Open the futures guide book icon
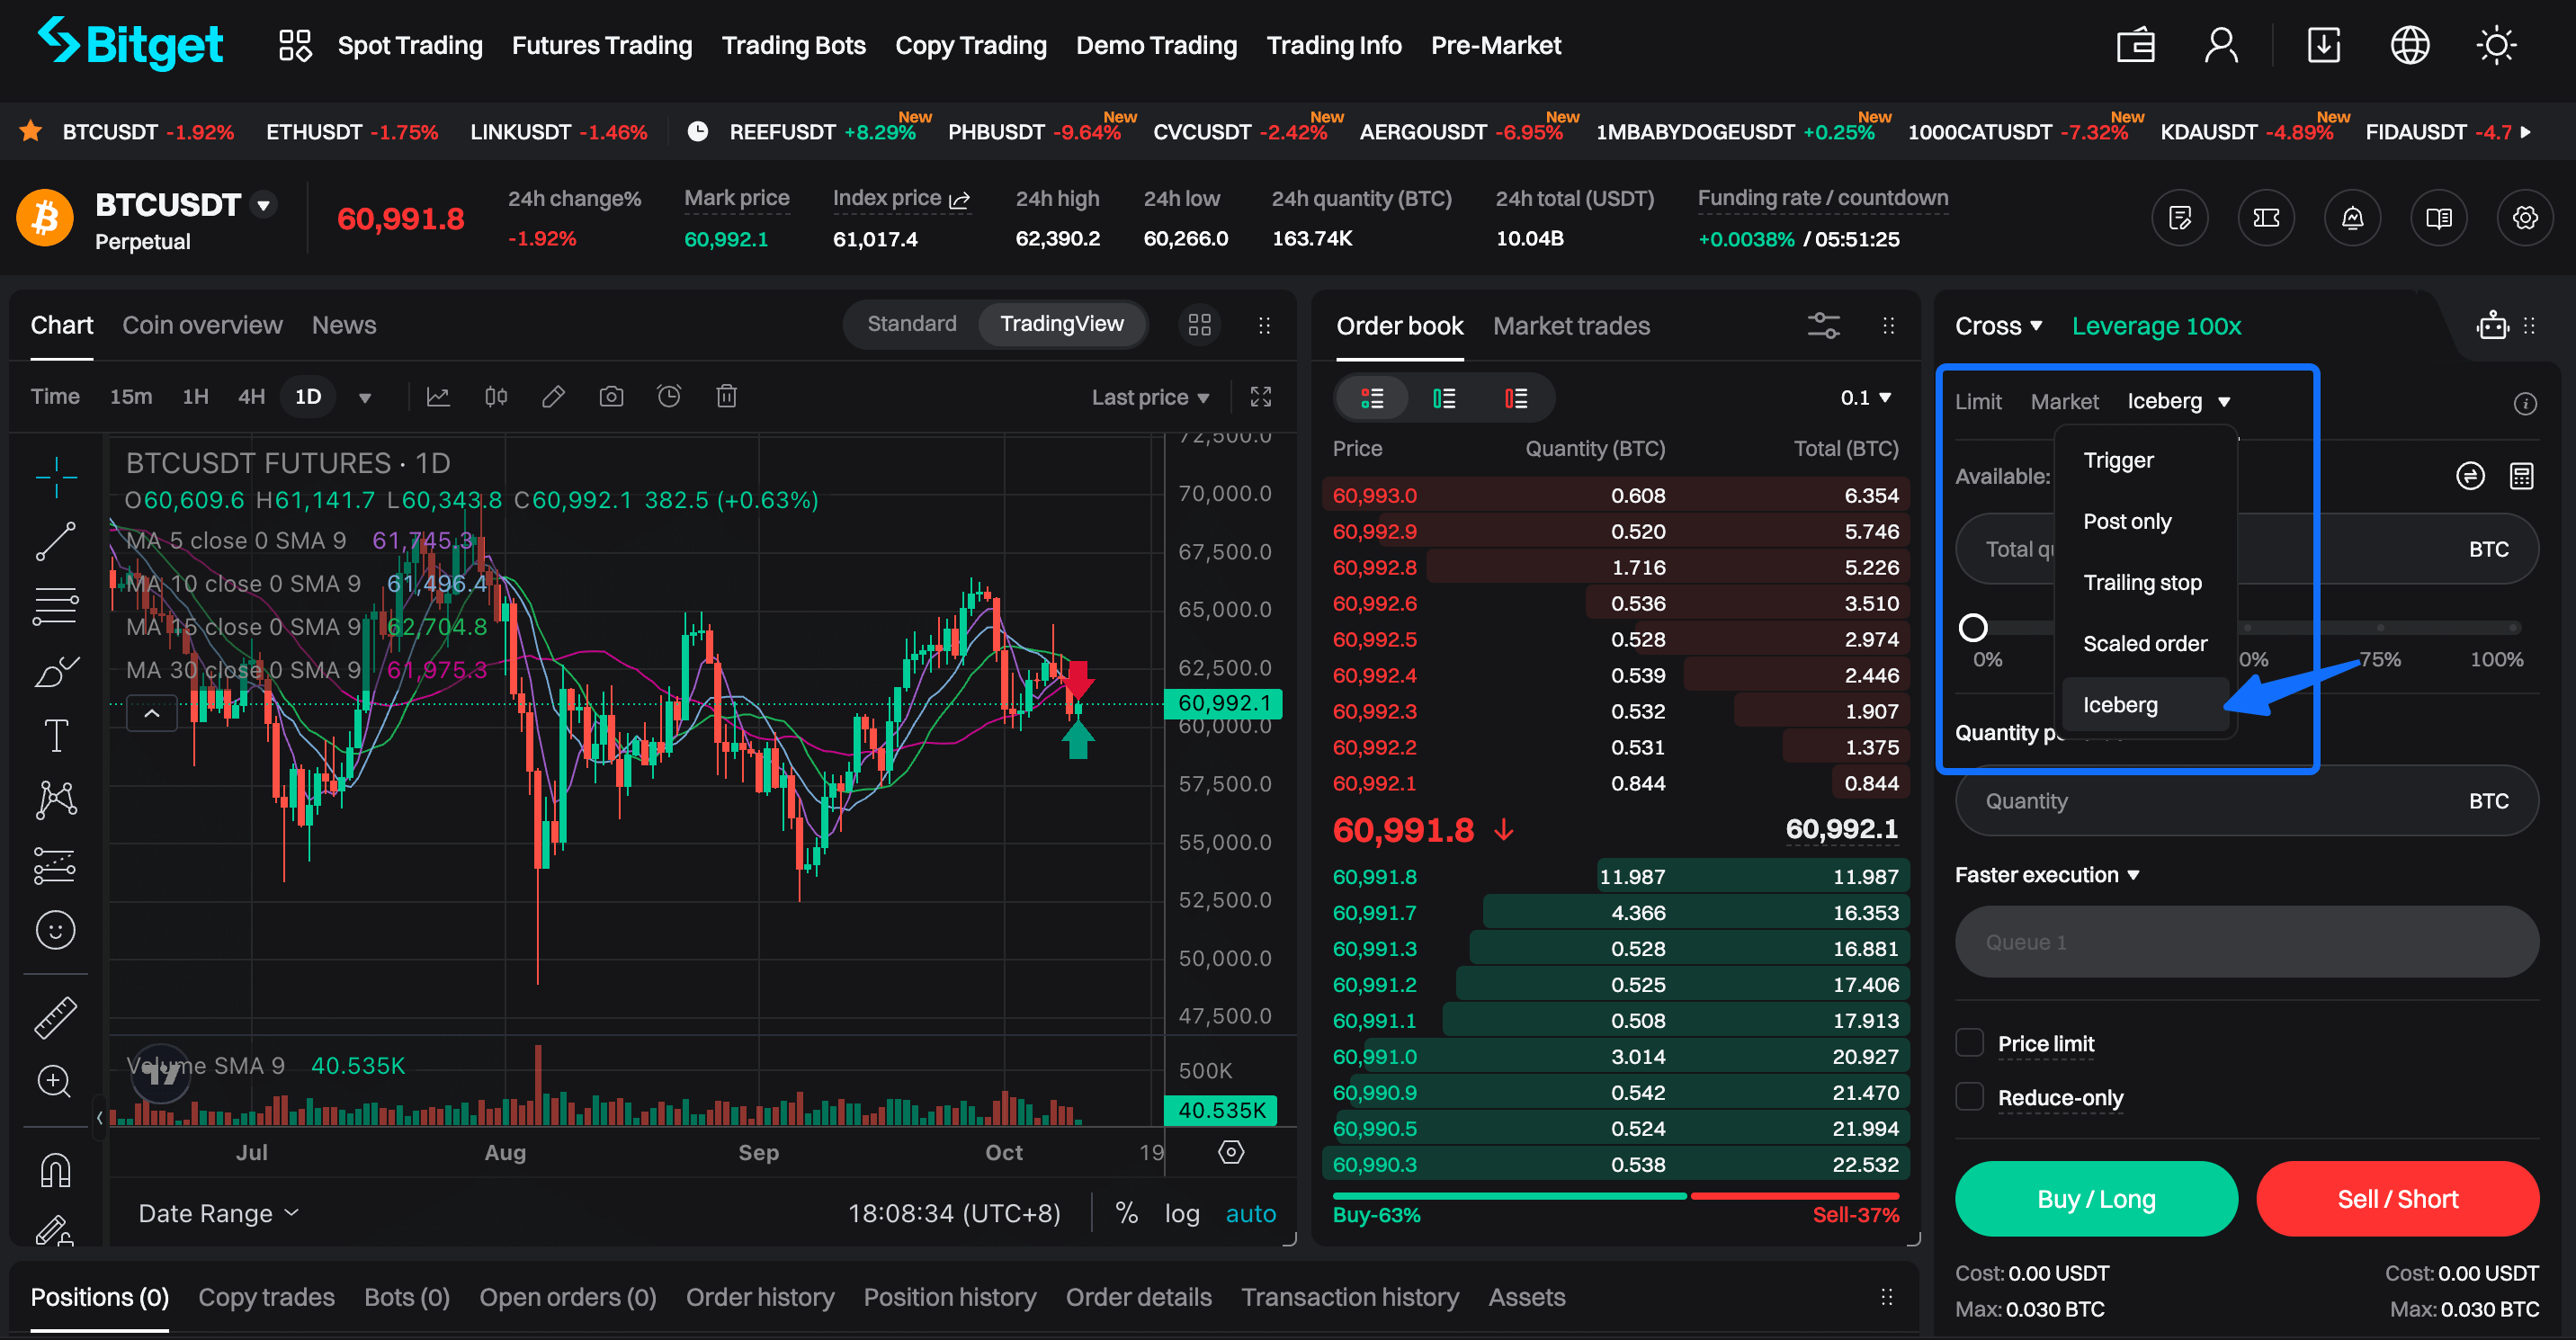The image size is (2576, 1340). [2438, 217]
